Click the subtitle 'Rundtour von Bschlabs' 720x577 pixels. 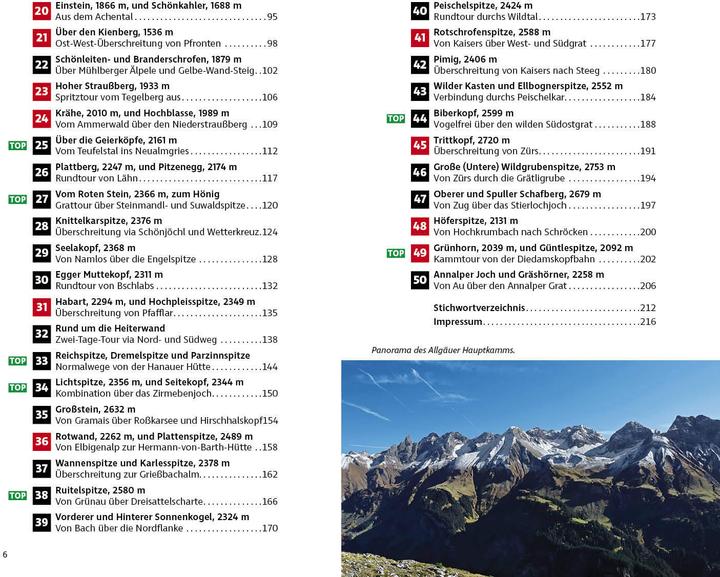105,286
